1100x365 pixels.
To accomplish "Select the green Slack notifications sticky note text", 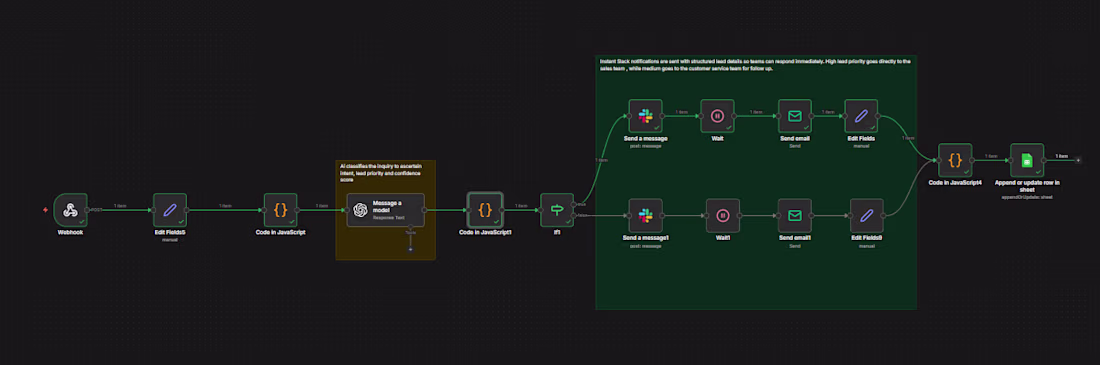I will tap(755, 65).
